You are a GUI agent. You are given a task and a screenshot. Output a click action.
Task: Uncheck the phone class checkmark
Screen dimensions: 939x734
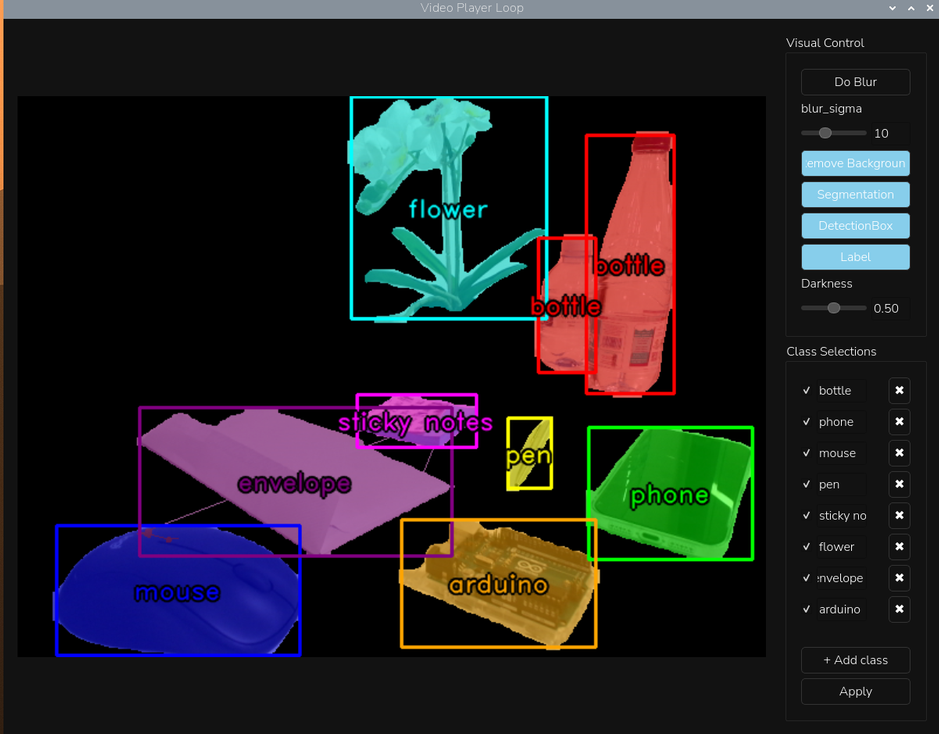[807, 421]
